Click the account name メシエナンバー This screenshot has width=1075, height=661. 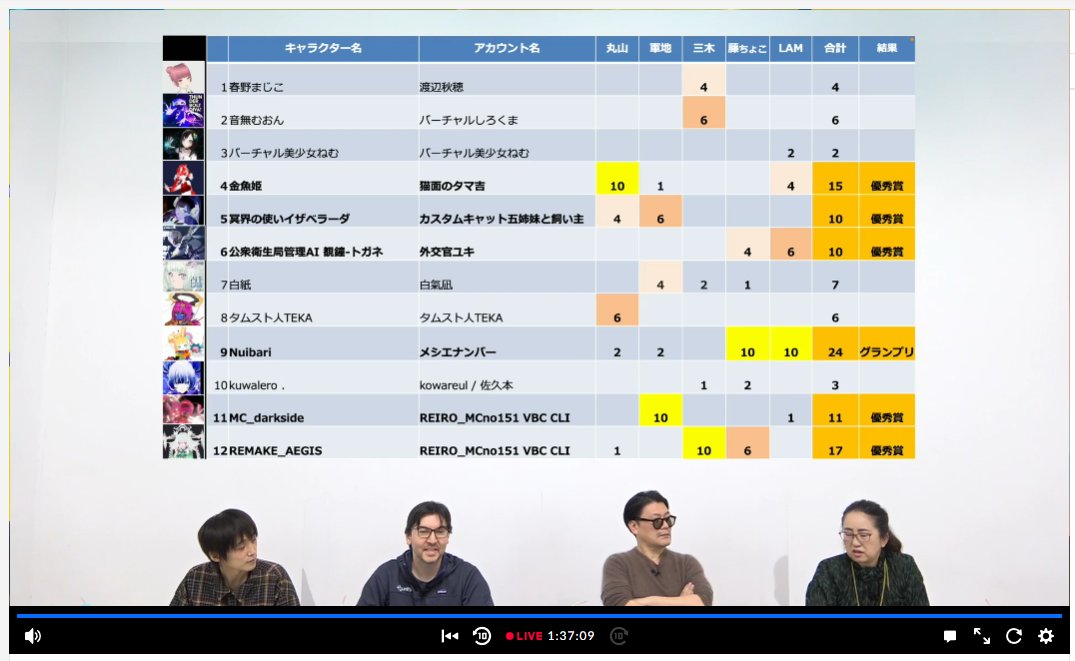click(x=458, y=352)
